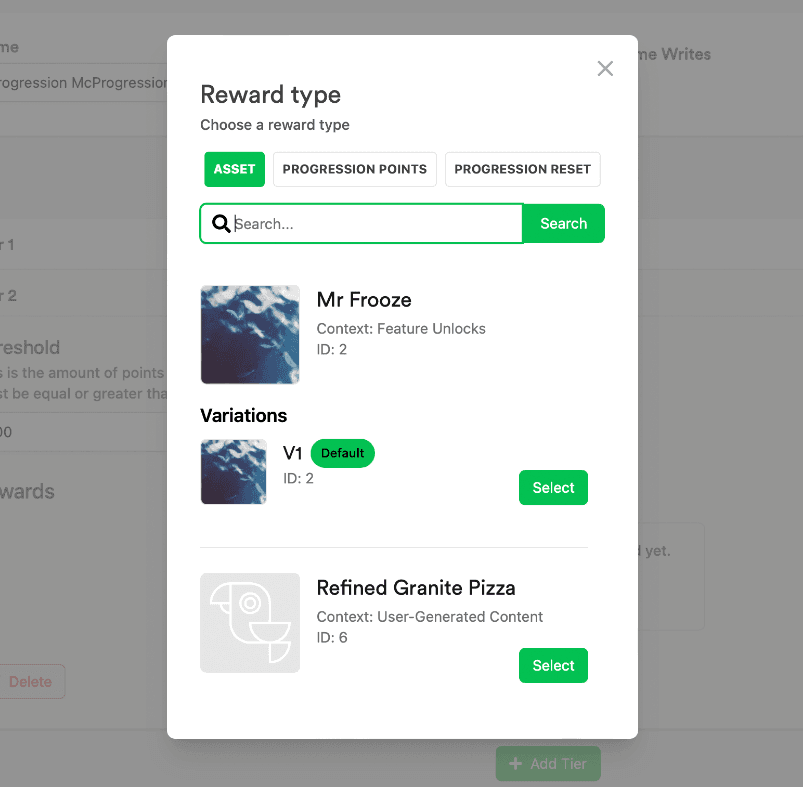Click the Refined Granite Pizza title
This screenshot has width=803, height=787.
click(416, 588)
